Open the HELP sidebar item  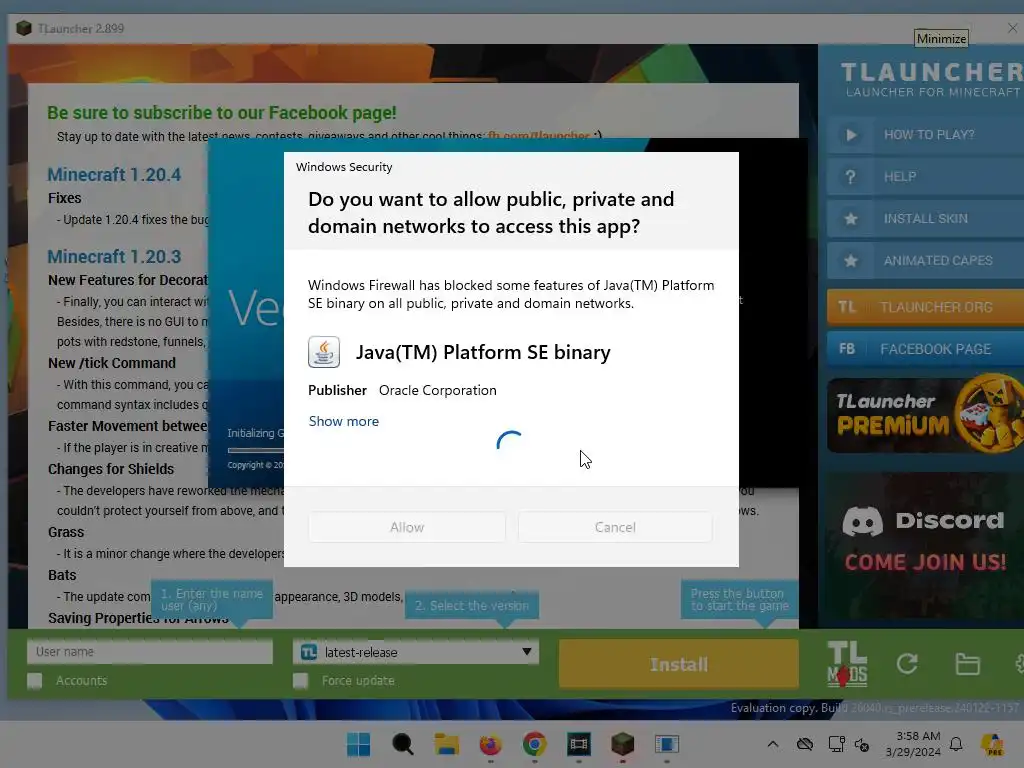(x=925, y=177)
